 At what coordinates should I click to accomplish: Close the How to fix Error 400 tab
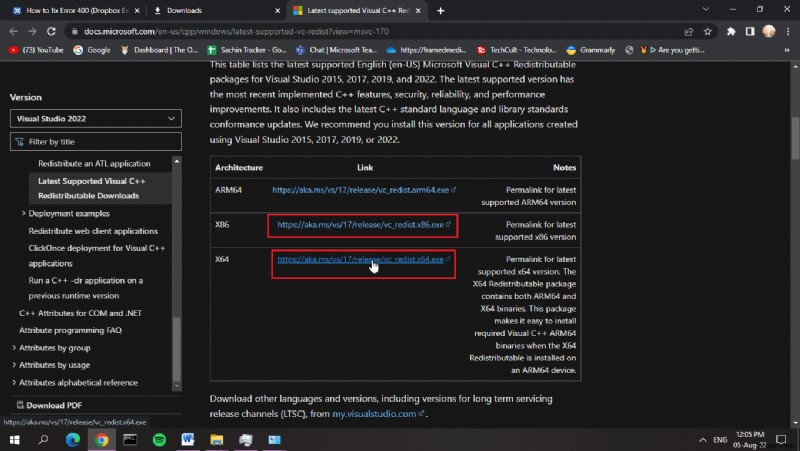click(x=137, y=10)
